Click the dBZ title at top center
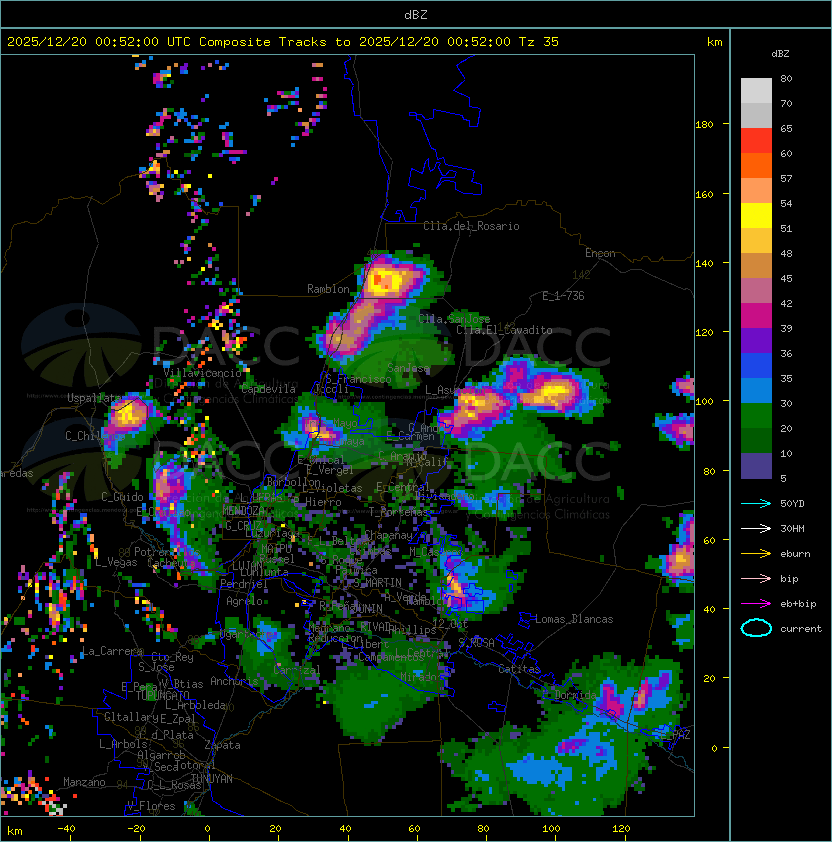Screen dimensions: 832x842 click(416, 14)
